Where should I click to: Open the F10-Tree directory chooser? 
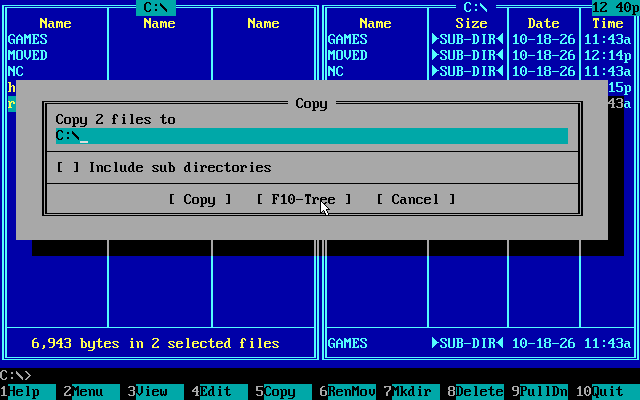(303, 199)
